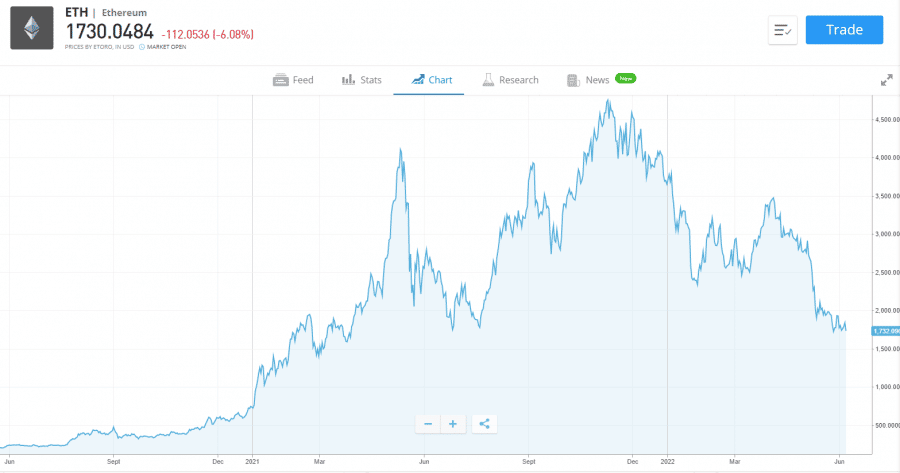This screenshot has width=900, height=473.
Task: Switch to the Stats tab
Action: pyautogui.click(x=361, y=80)
